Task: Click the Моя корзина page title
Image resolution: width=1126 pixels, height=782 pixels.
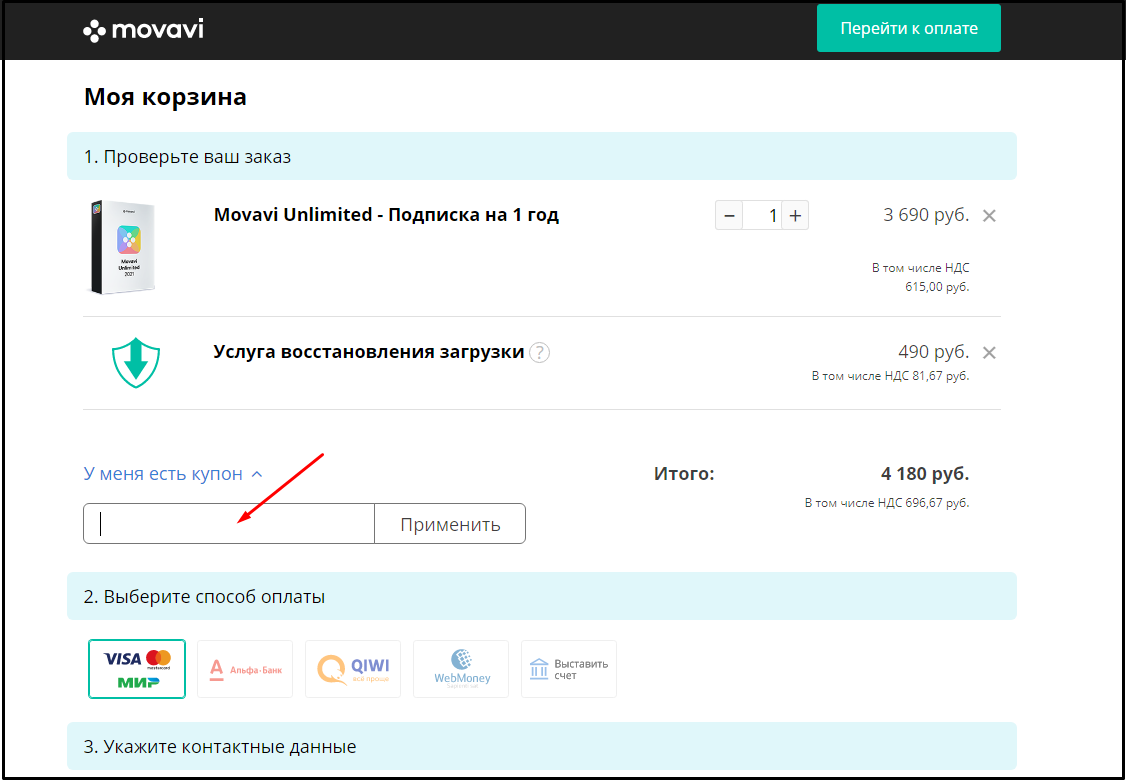Action: coord(165,96)
